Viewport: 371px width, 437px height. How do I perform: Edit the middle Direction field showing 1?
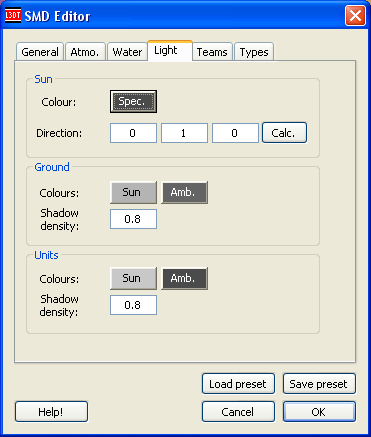184,133
